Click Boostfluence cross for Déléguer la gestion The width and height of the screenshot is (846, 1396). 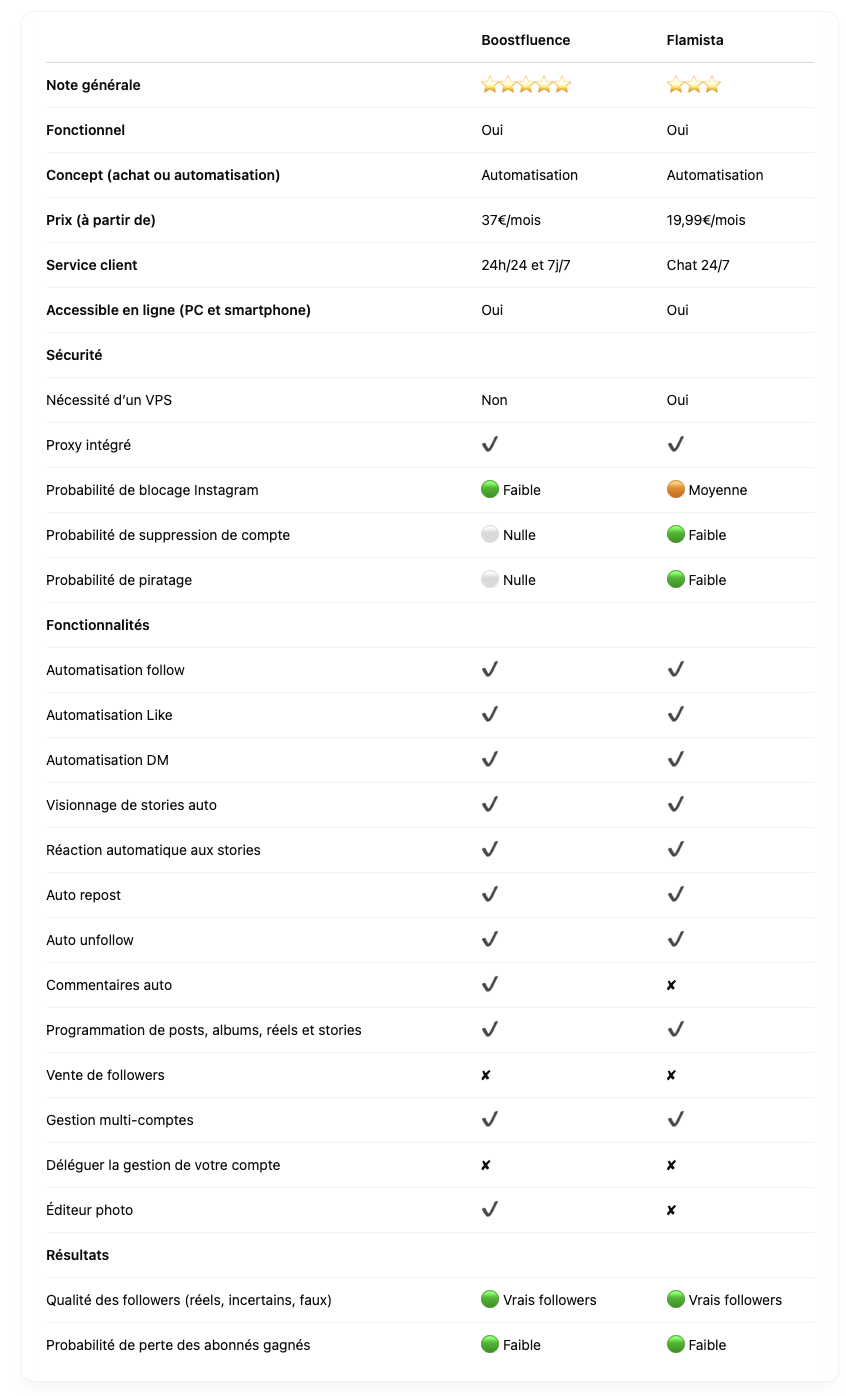click(486, 1165)
